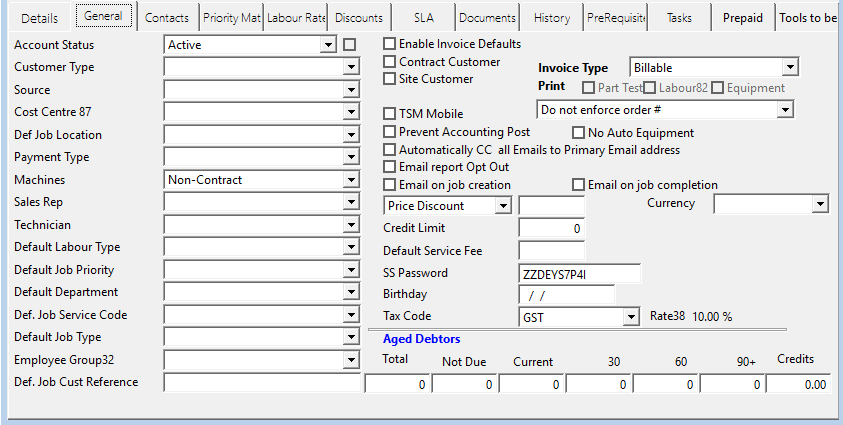Toggle the TSM Mobile checkbox
This screenshot has height=425, width=843.
[x=391, y=114]
